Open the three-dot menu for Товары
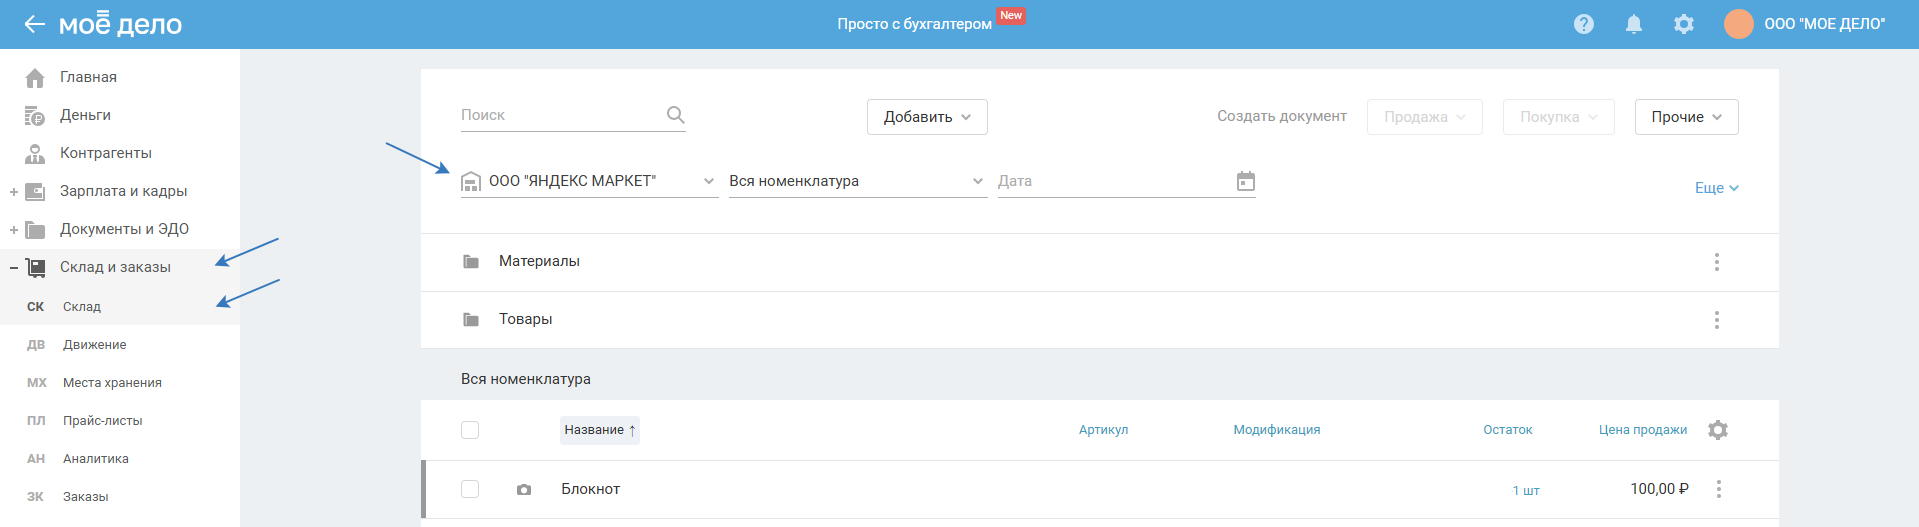This screenshot has height=527, width=1919. click(x=1717, y=320)
